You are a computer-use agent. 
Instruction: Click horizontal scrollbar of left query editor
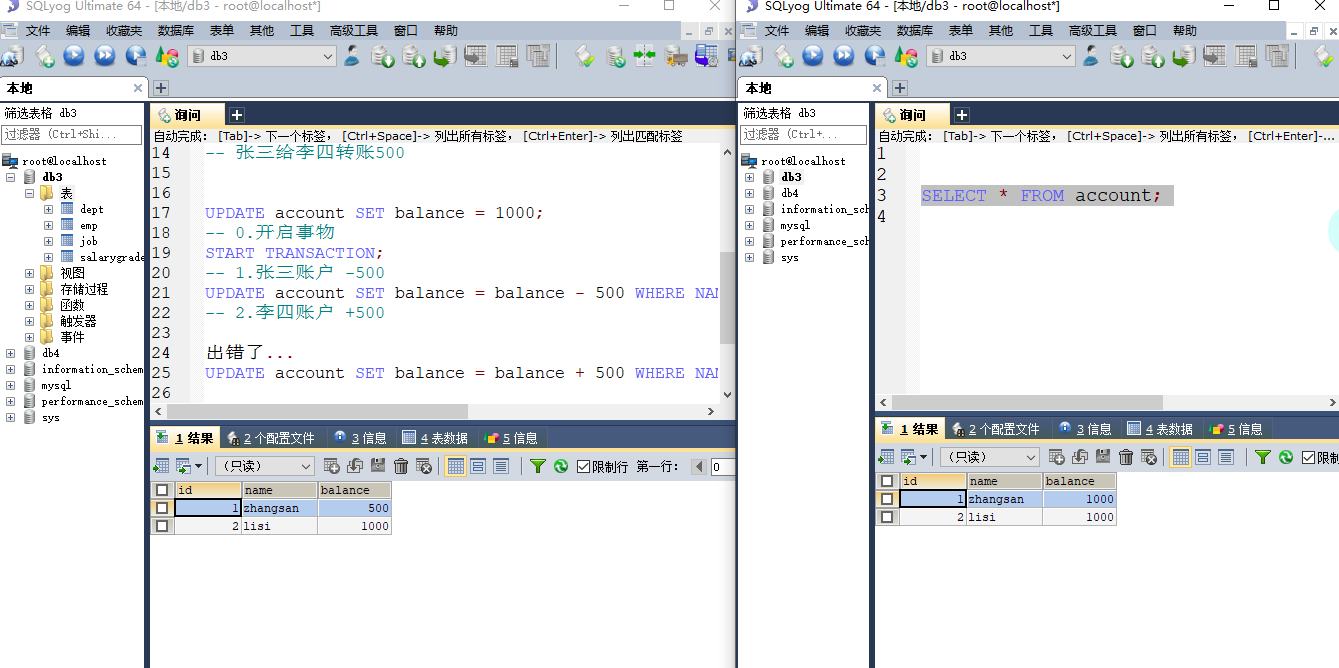[317, 411]
